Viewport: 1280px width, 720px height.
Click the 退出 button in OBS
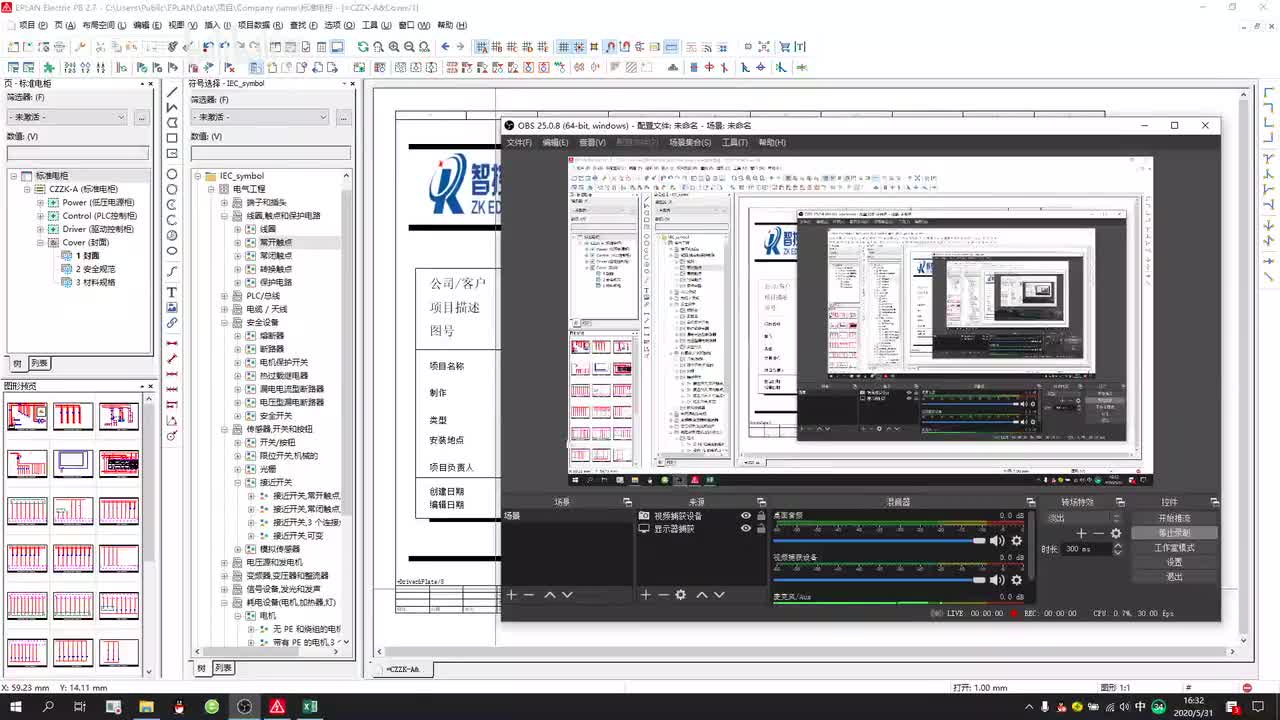pos(1174,577)
